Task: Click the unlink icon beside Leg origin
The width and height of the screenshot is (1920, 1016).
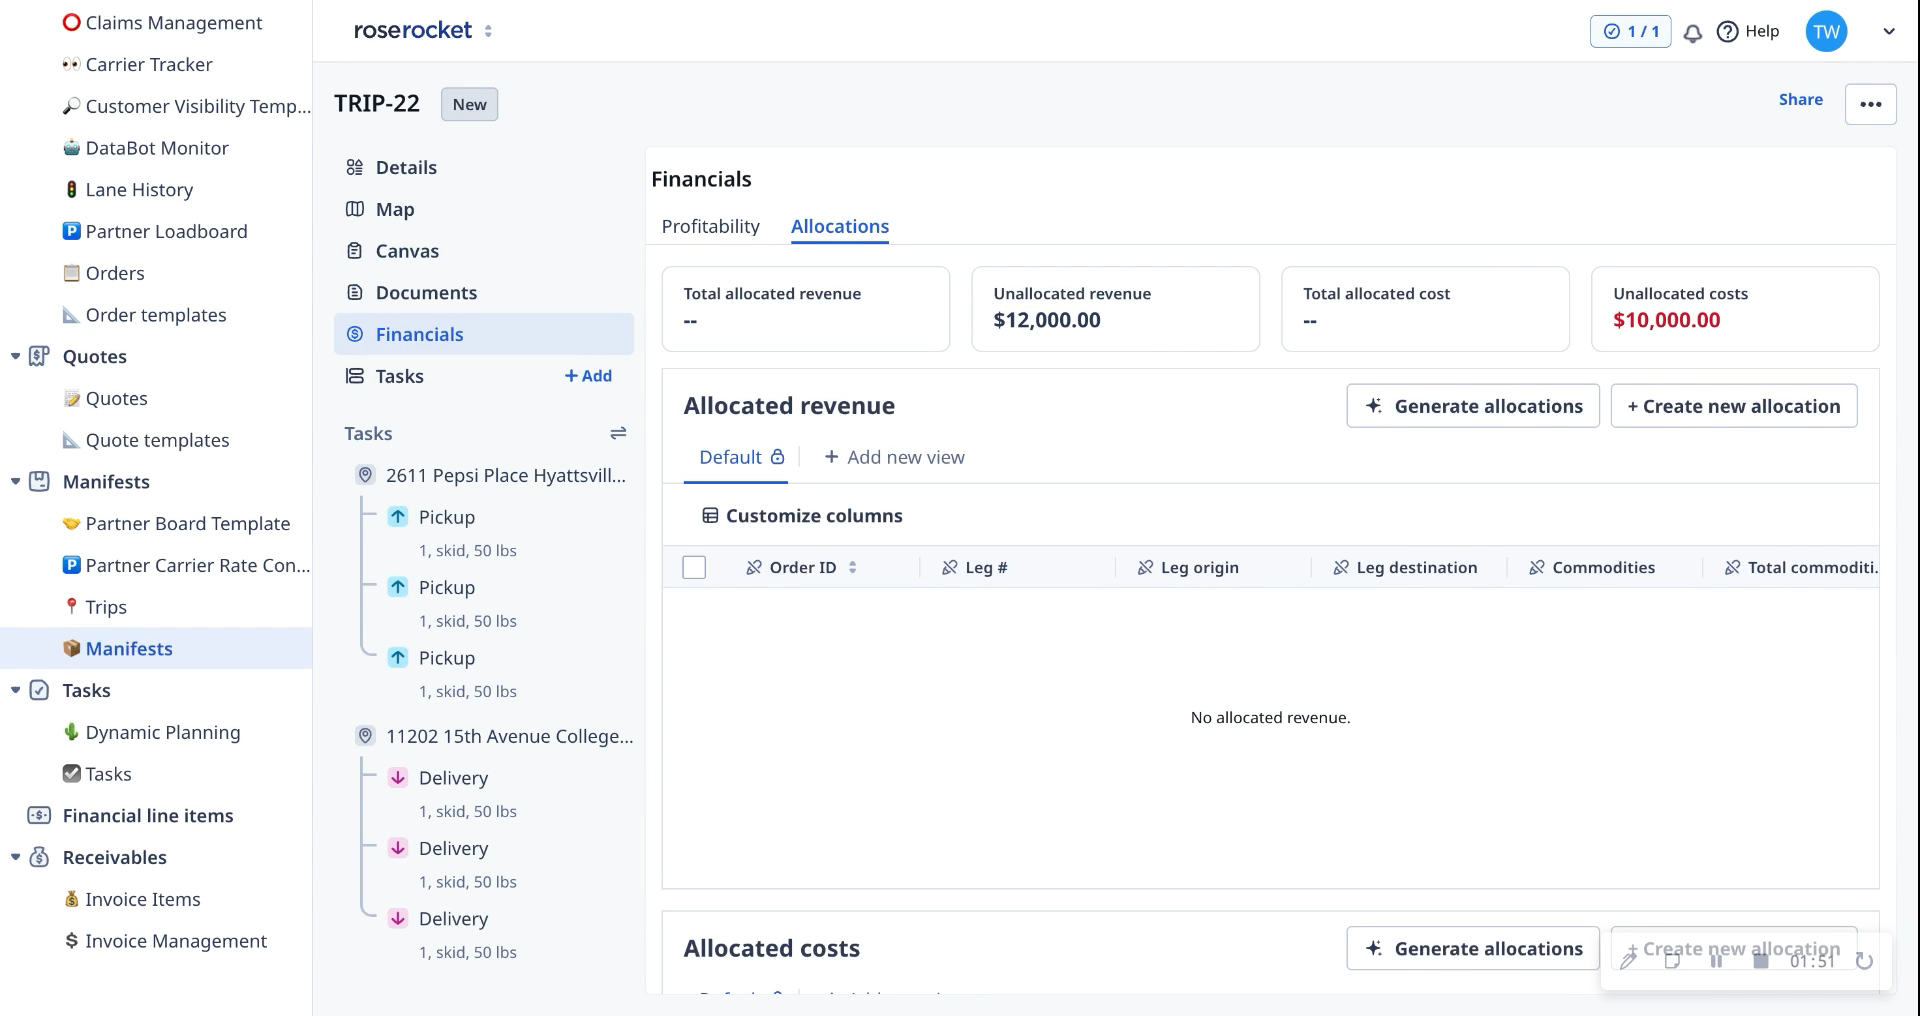Action: coord(1145,568)
